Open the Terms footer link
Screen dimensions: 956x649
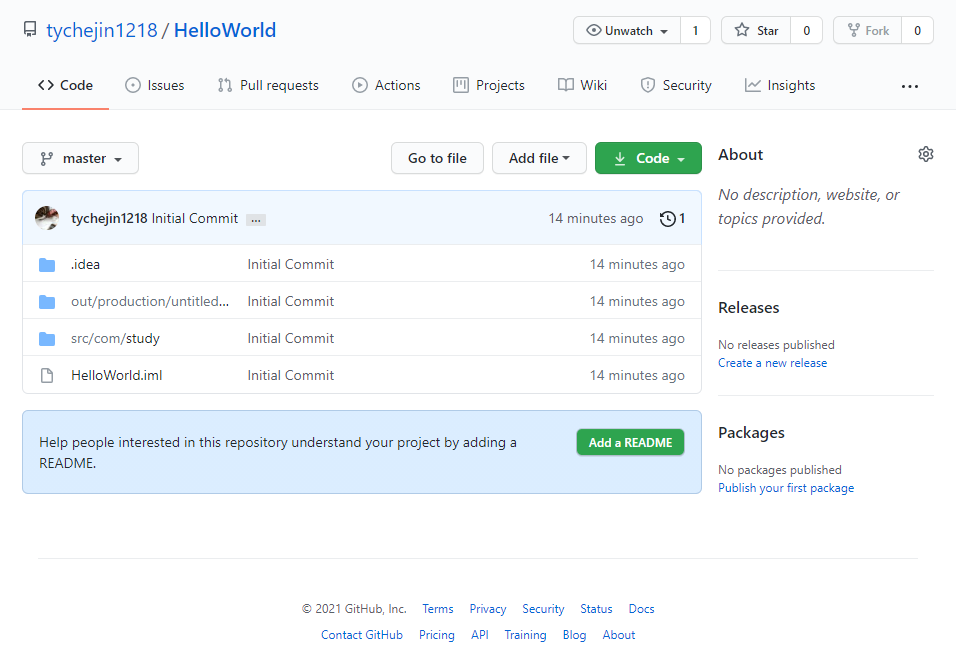[x=438, y=609]
